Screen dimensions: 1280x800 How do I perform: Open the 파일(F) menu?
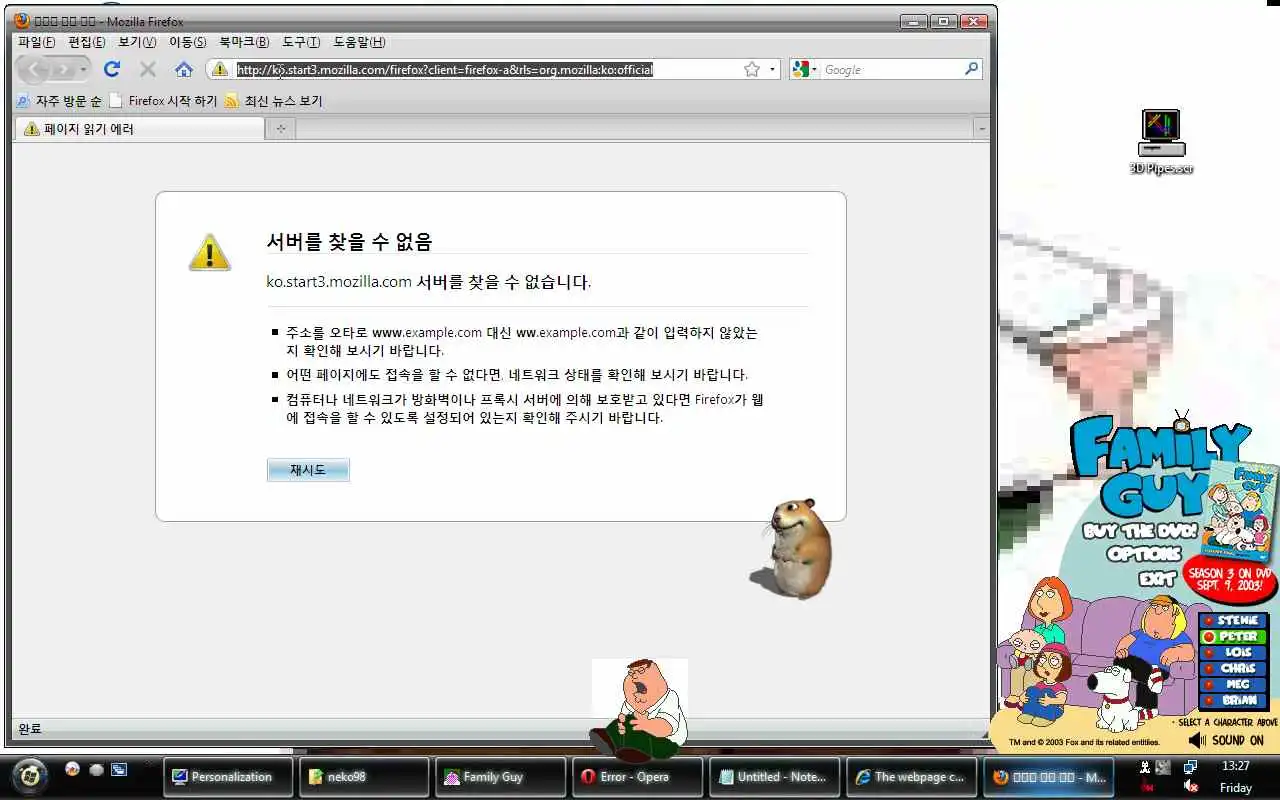pyautogui.click(x=37, y=42)
